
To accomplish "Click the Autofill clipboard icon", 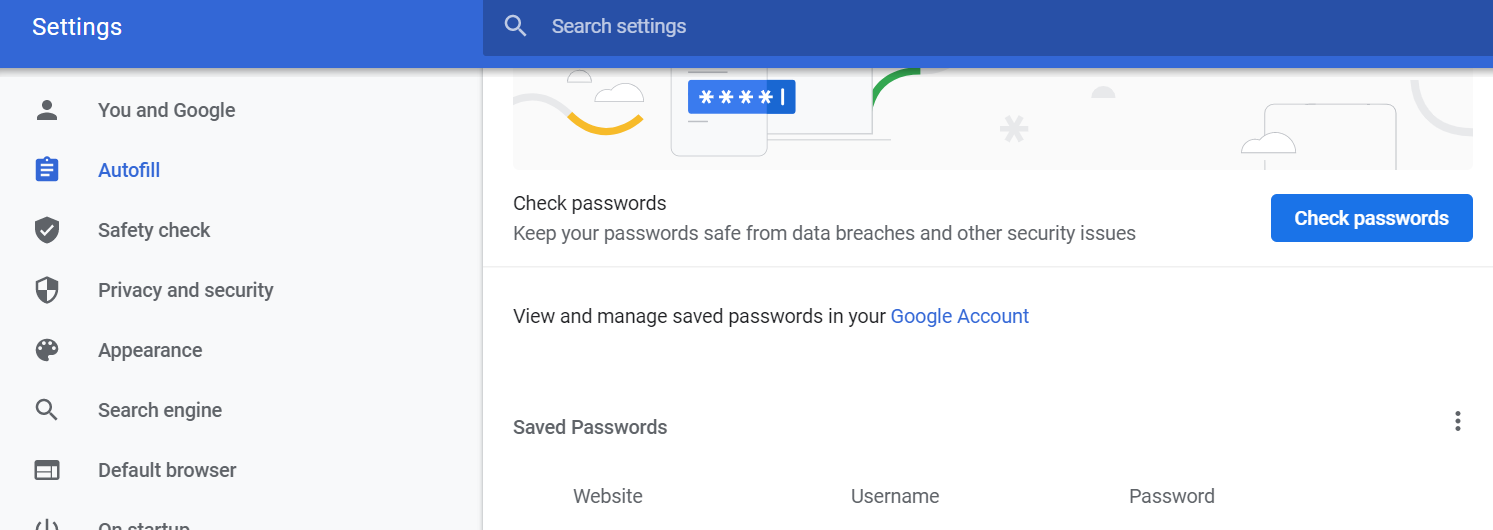I will pyautogui.click(x=47, y=170).
